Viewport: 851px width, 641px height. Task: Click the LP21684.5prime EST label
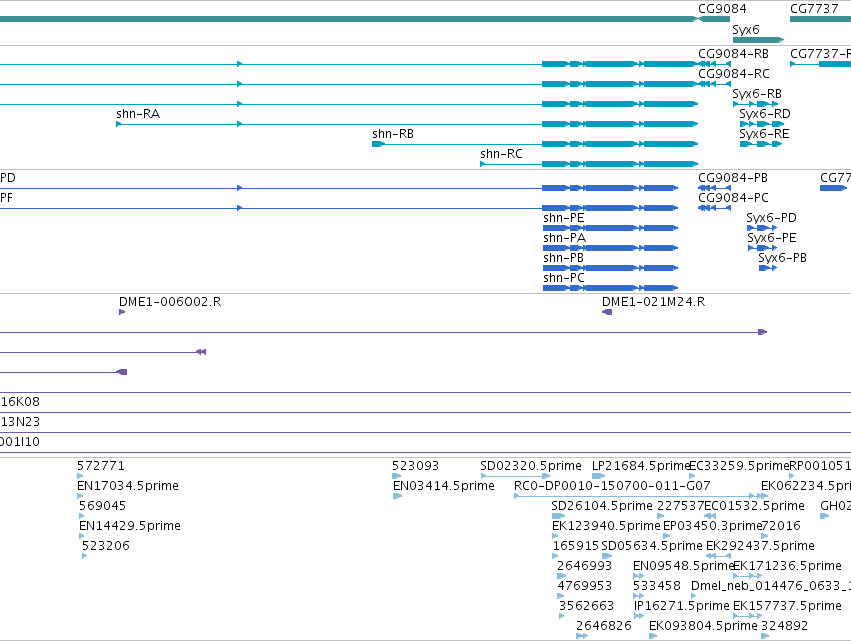coord(640,466)
